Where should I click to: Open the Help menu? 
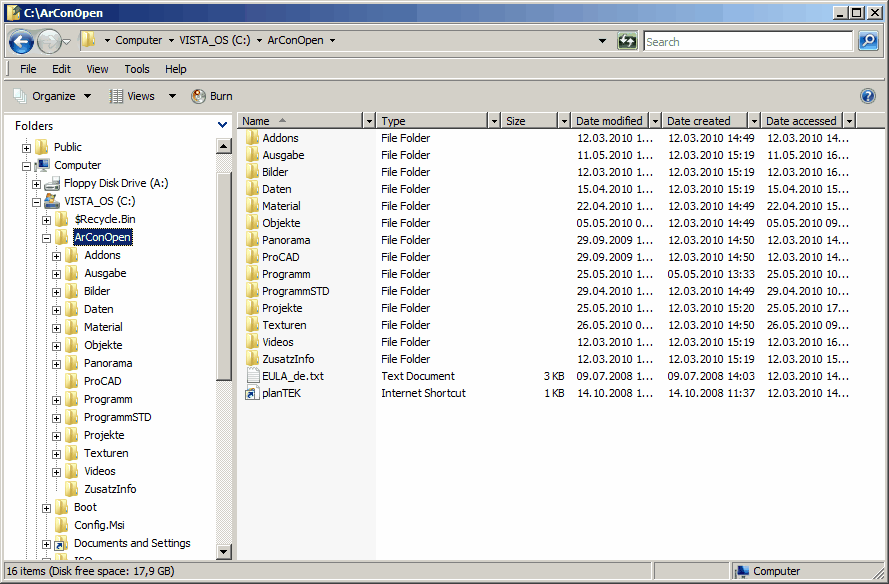pyautogui.click(x=175, y=69)
